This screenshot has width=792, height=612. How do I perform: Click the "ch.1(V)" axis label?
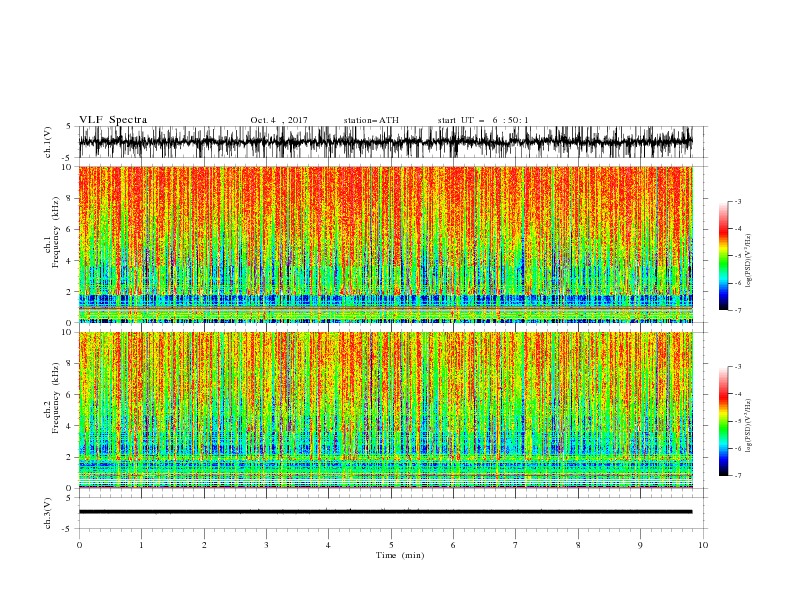click(48, 142)
